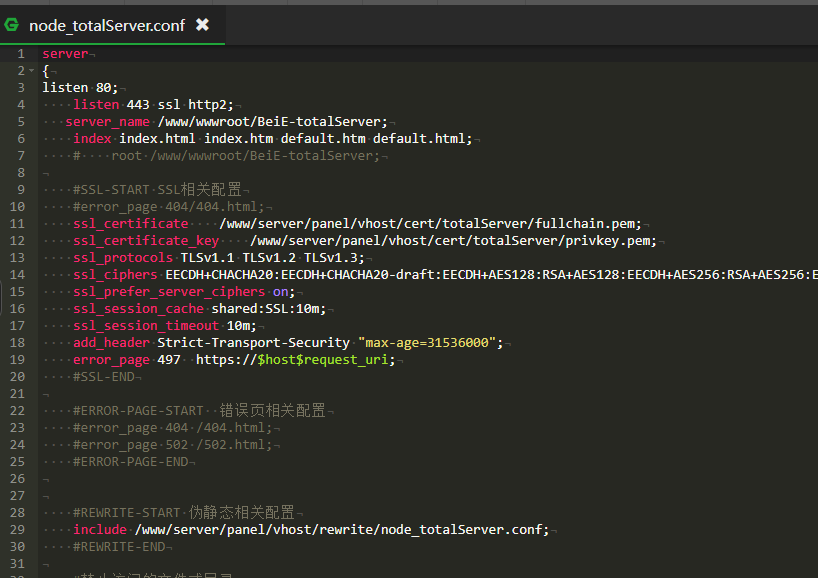Click 'TLSv1.1 TLSv1.2 TLSv1.3;' text
Image resolution: width=818 pixels, height=578 pixels.
coord(272,258)
